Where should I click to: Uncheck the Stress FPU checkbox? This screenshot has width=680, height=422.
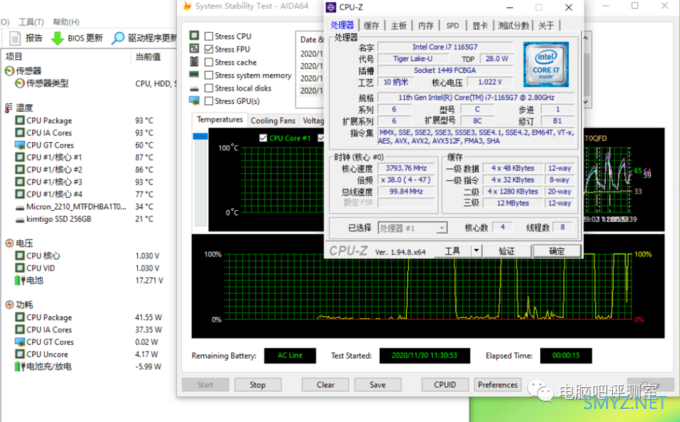(209, 49)
